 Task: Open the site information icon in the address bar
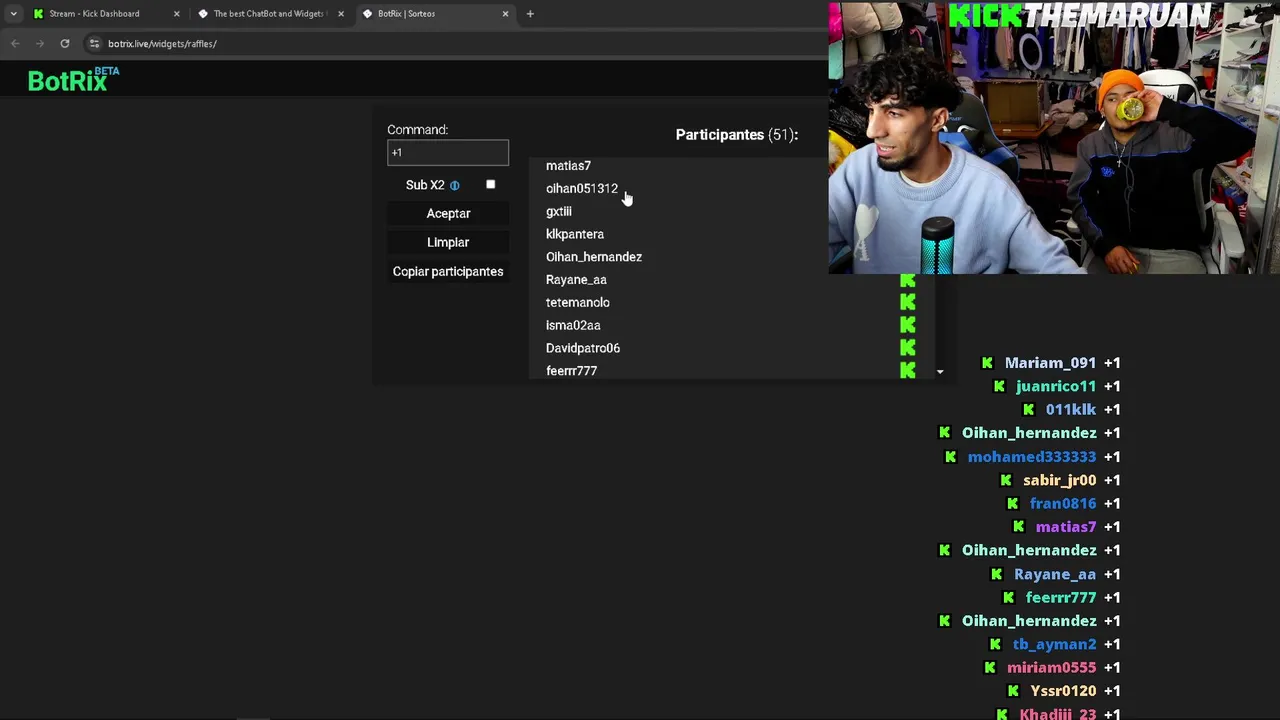tap(94, 44)
